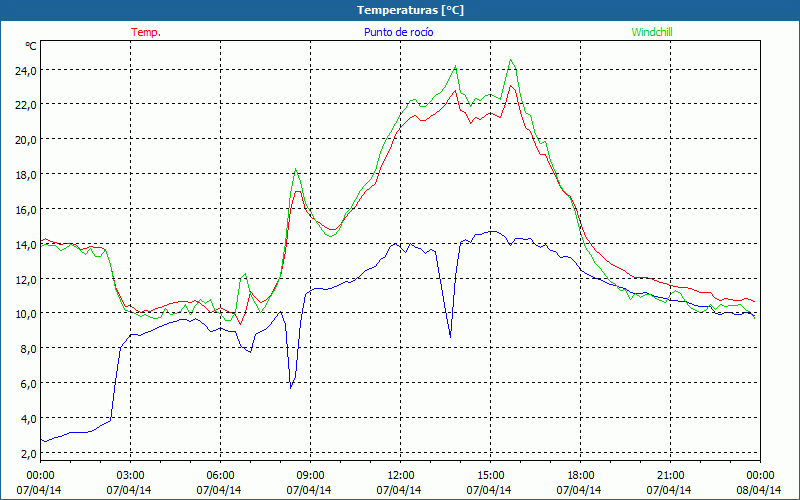This screenshot has width=800, height=500.
Task: Click the dew point minimum near 08:20
Action: tap(291, 388)
